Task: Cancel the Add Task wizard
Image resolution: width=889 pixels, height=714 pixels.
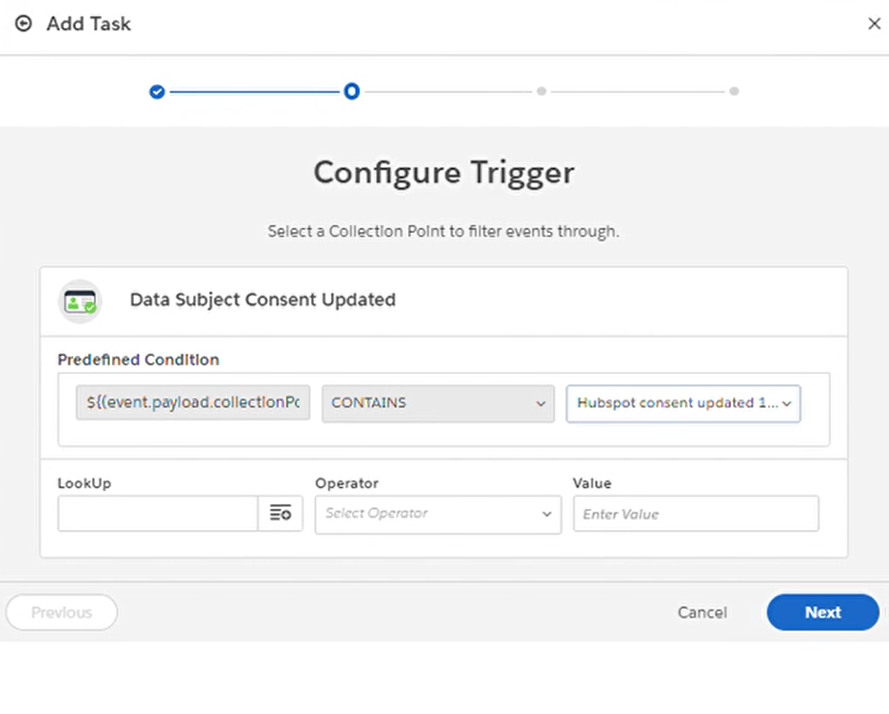Action: [702, 612]
